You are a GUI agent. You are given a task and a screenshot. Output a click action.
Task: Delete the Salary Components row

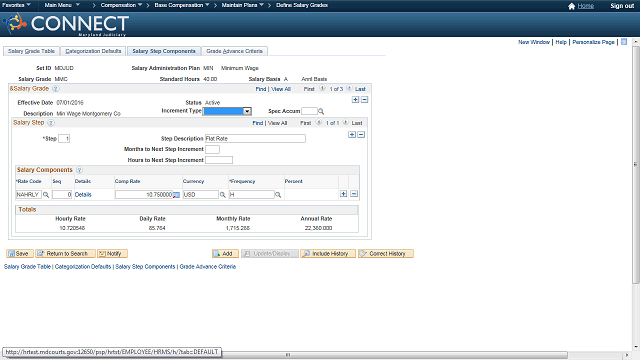point(354,194)
